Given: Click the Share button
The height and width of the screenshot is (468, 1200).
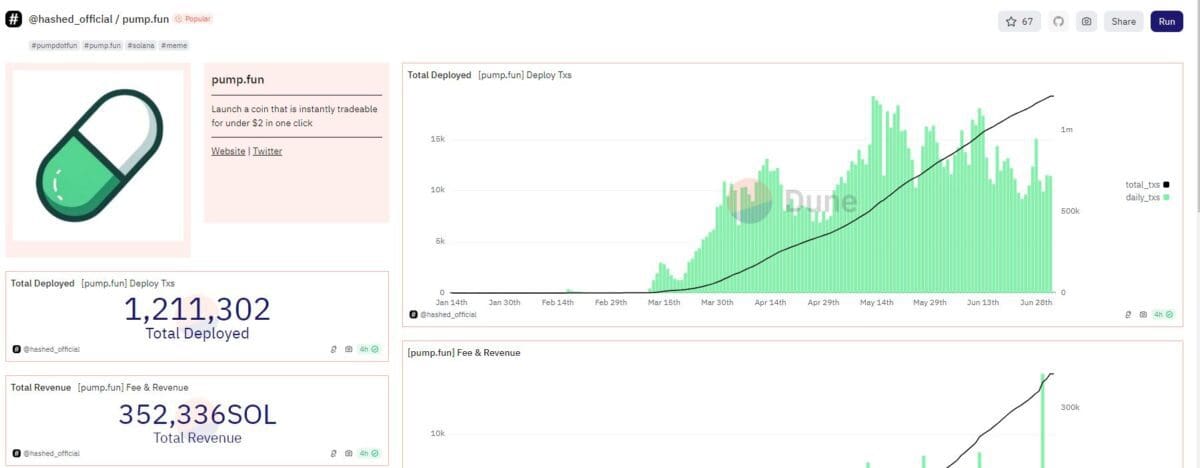Looking at the screenshot, I should pyautogui.click(x=1123, y=21).
